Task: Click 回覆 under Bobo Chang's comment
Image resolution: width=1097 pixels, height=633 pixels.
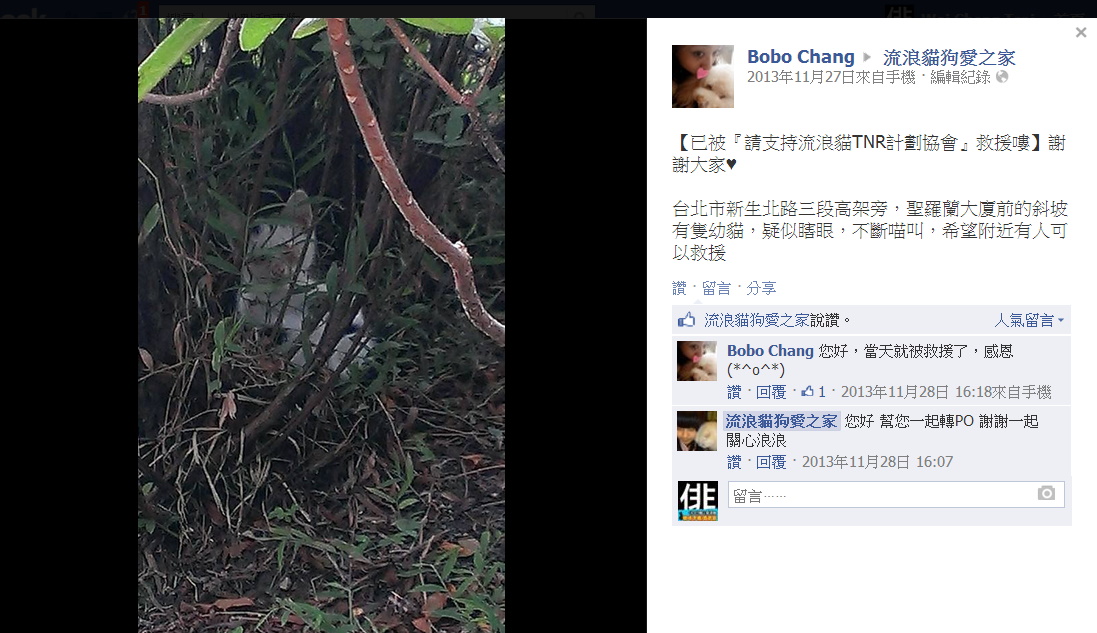Action: click(771, 392)
